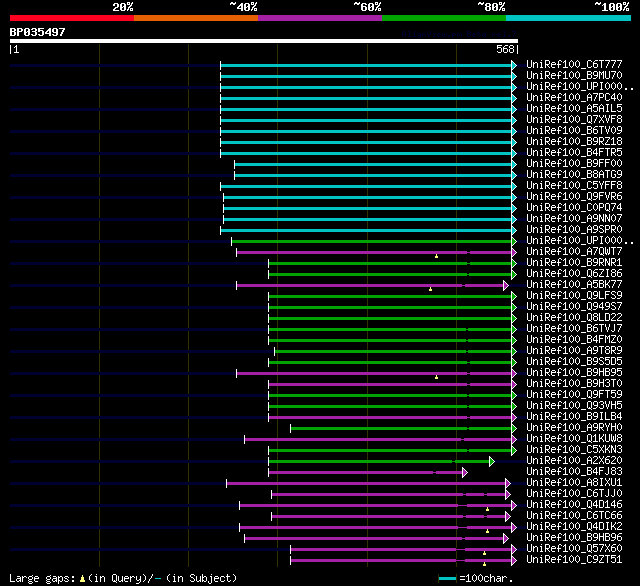Viewport: 640px width, 586px height.
Task: Click the query end position label 568
Action: pos(505,49)
